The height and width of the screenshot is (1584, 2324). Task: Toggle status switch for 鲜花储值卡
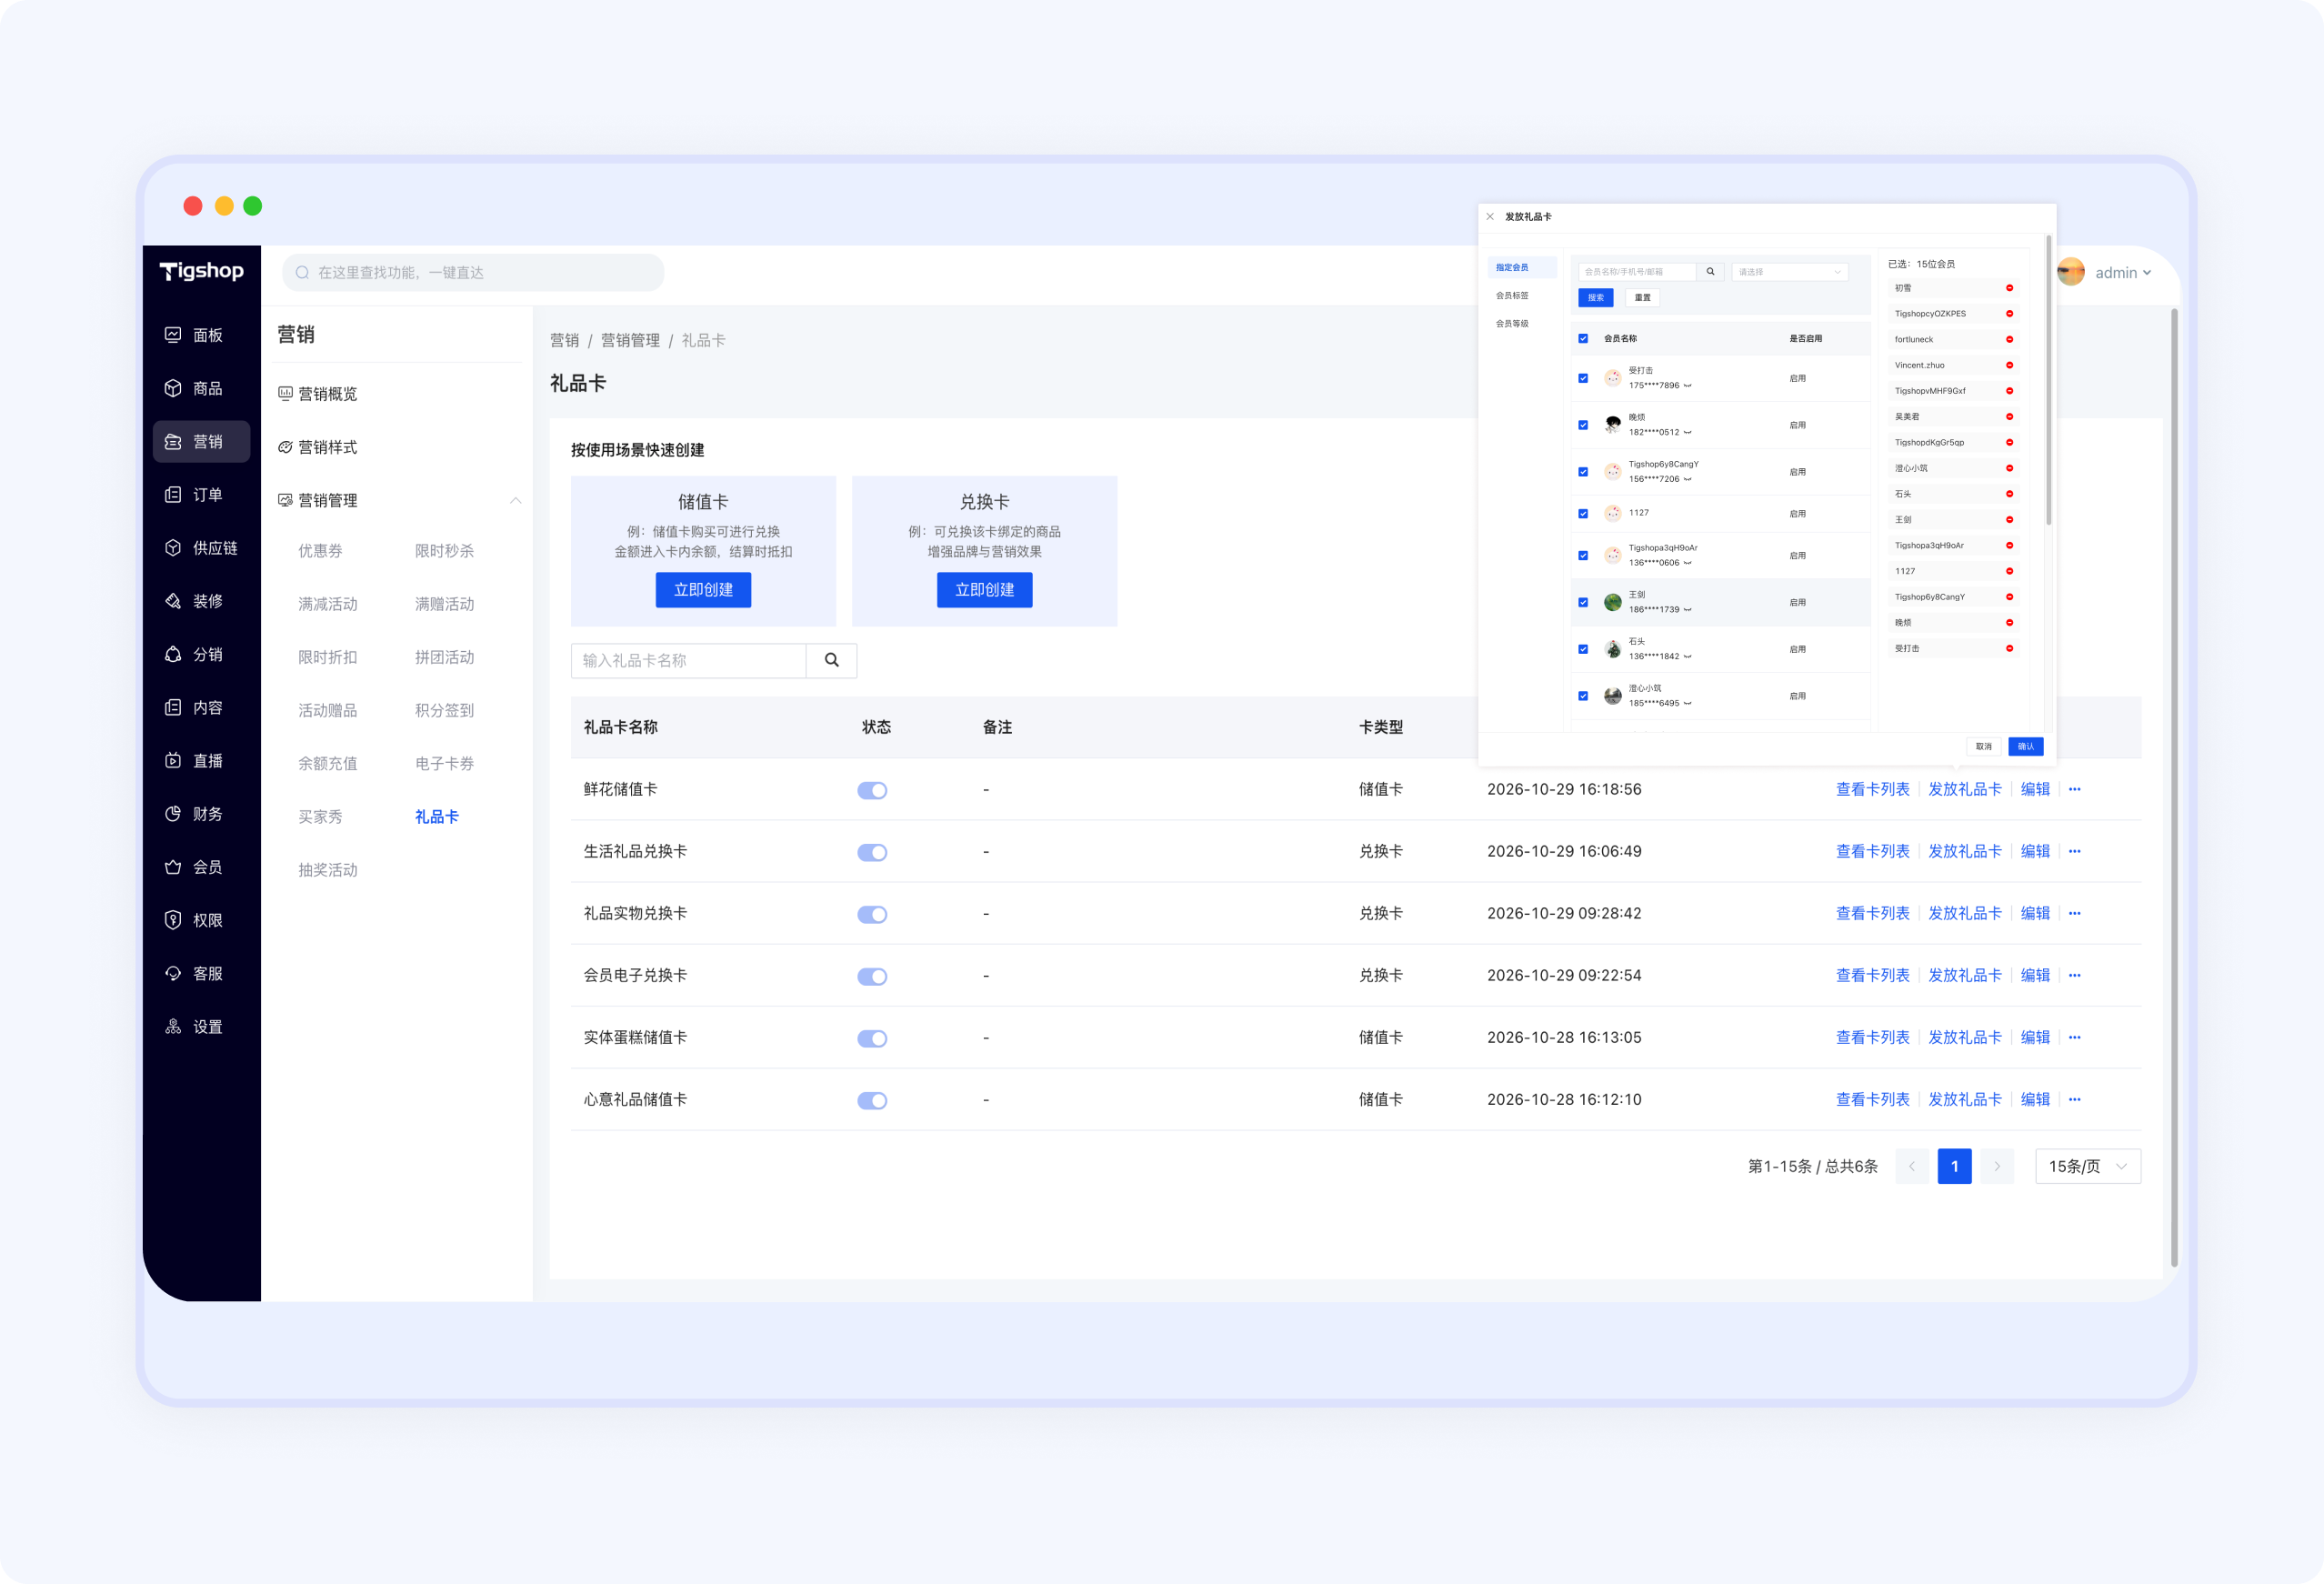click(872, 790)
